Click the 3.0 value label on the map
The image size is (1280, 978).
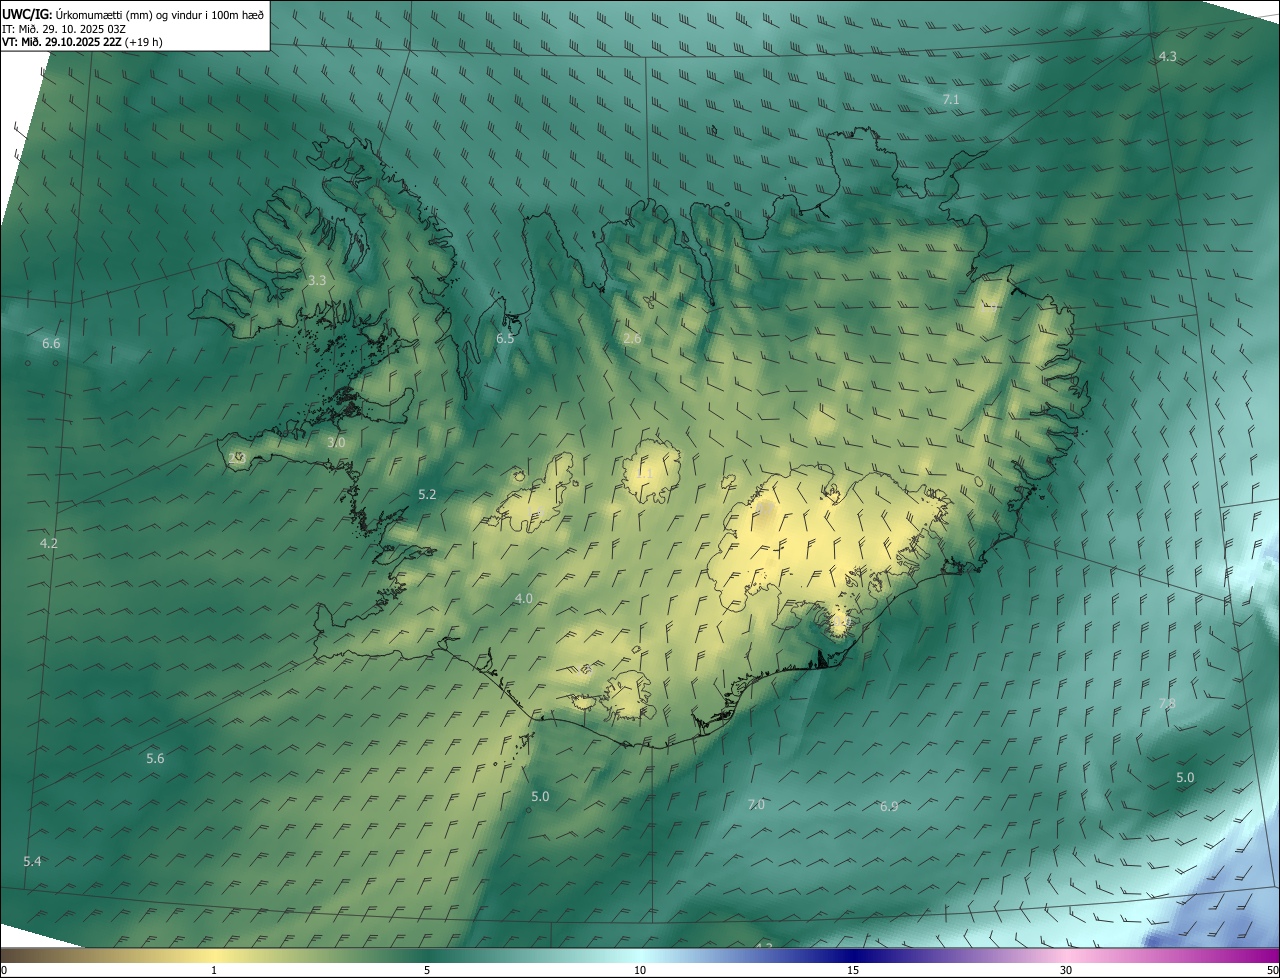(336, 442)
